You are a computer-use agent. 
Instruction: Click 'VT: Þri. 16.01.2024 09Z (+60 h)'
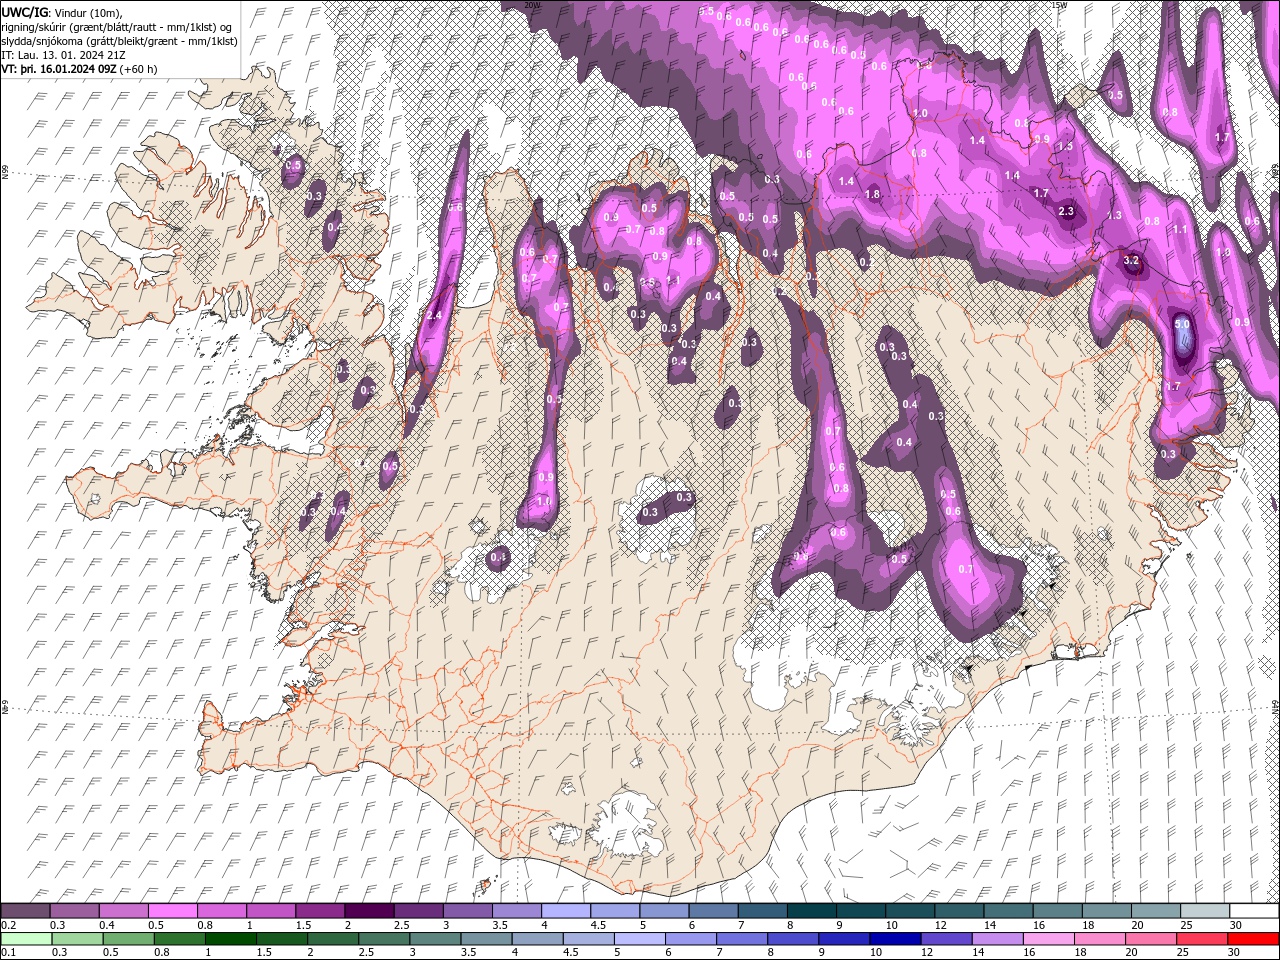coord(79,69)
